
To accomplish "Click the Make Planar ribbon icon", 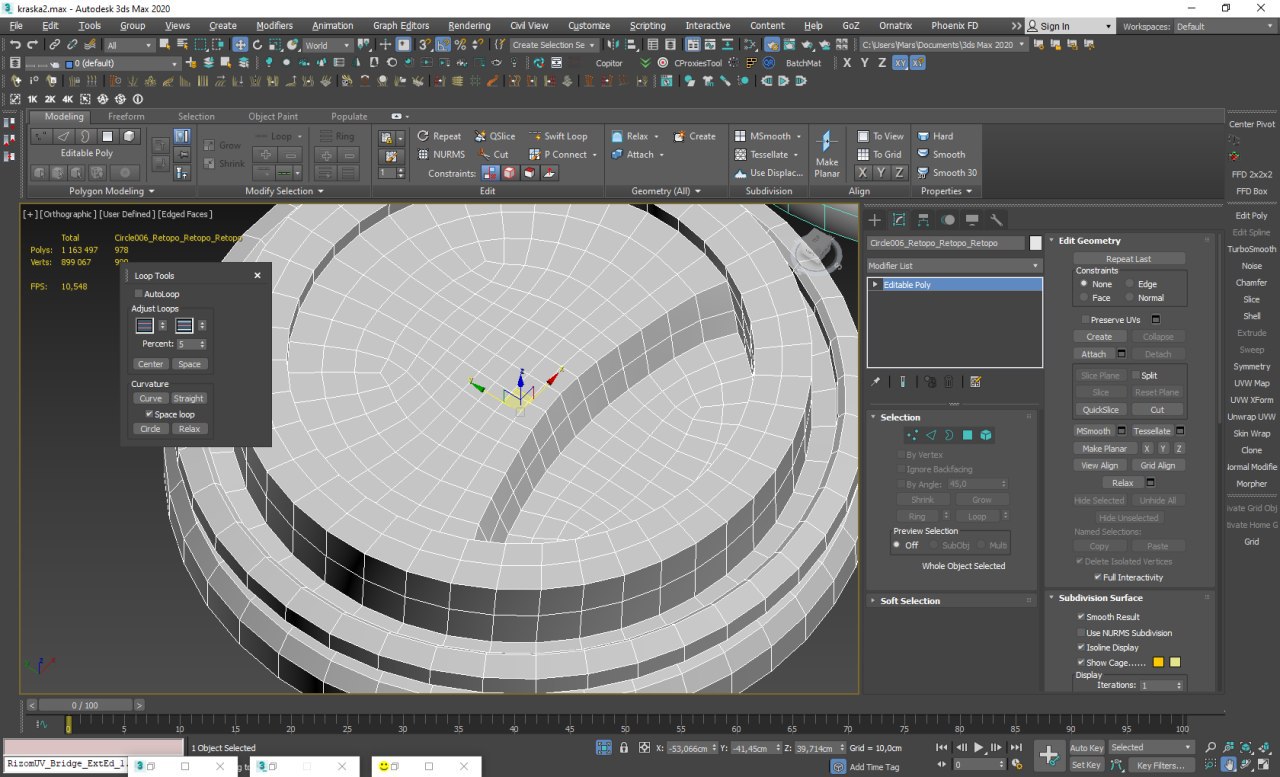I will [826, 152].
